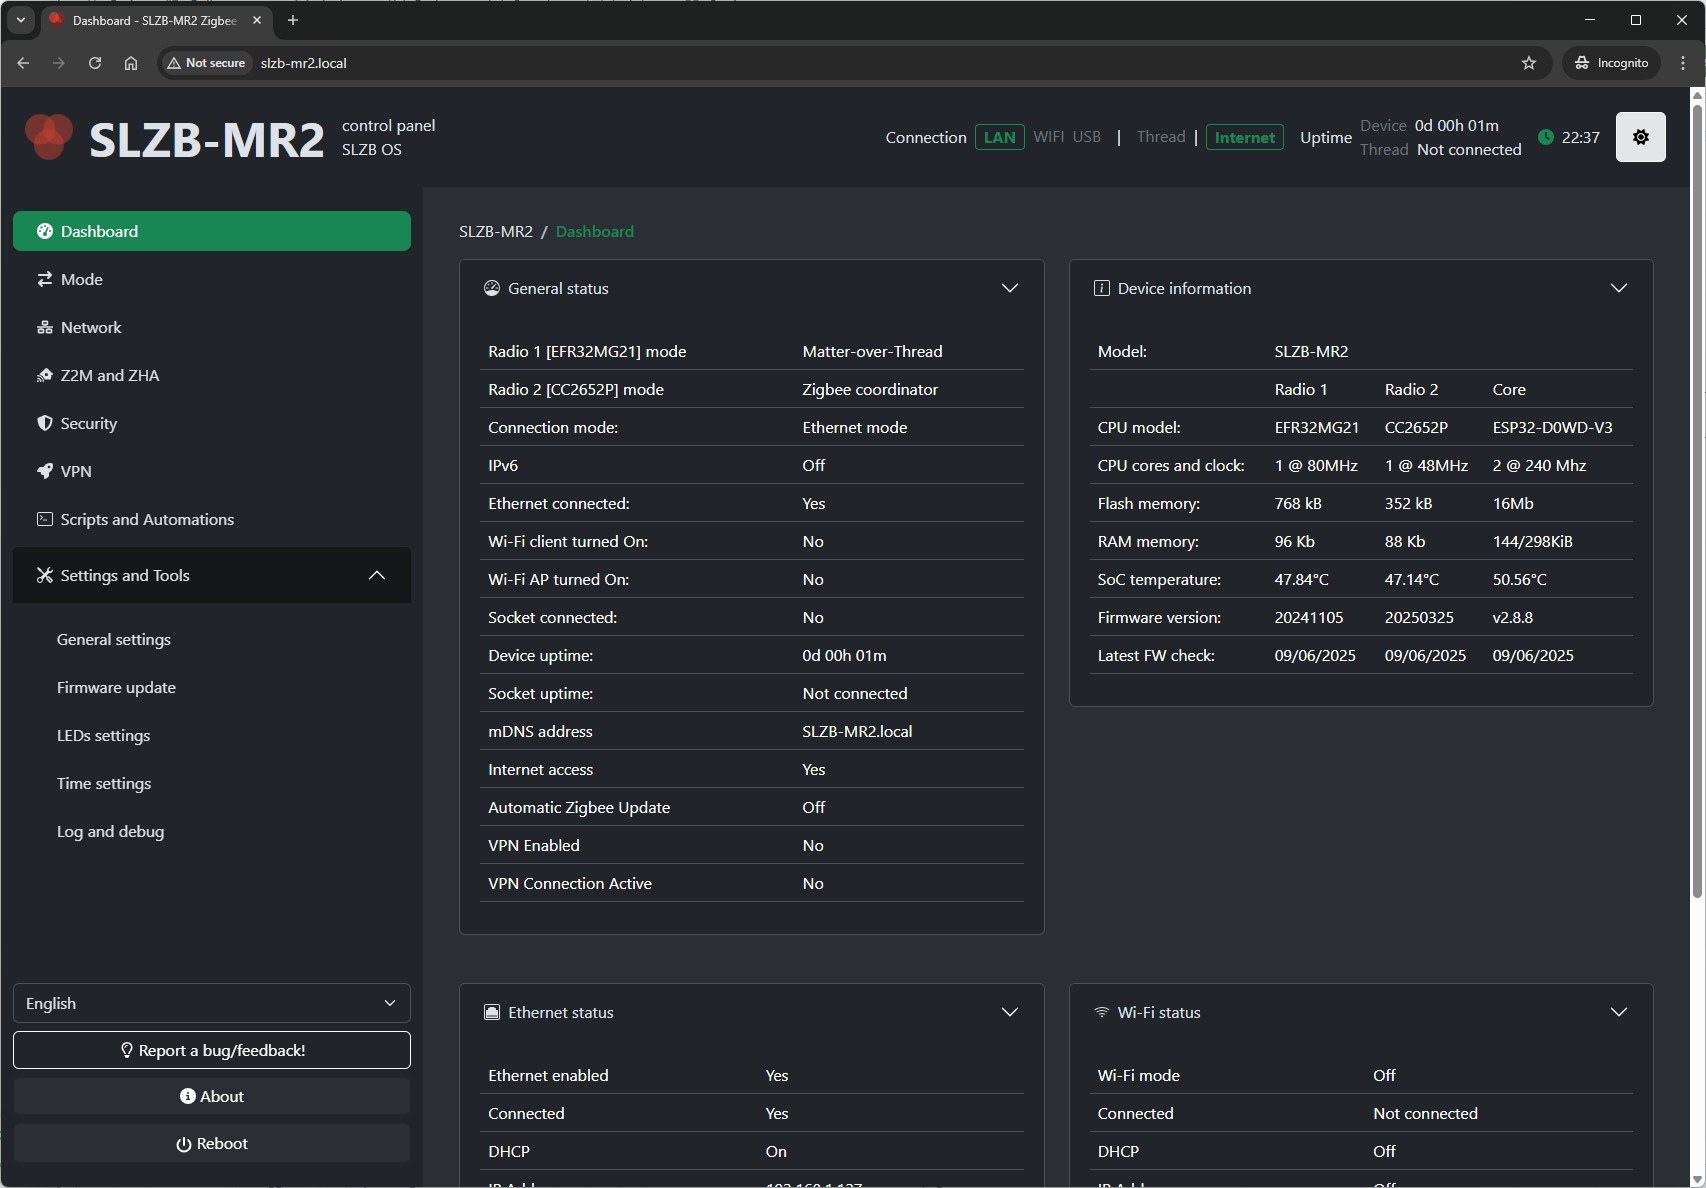
Task: Click the gear settings icon in header
Action: click(1640, 137)
